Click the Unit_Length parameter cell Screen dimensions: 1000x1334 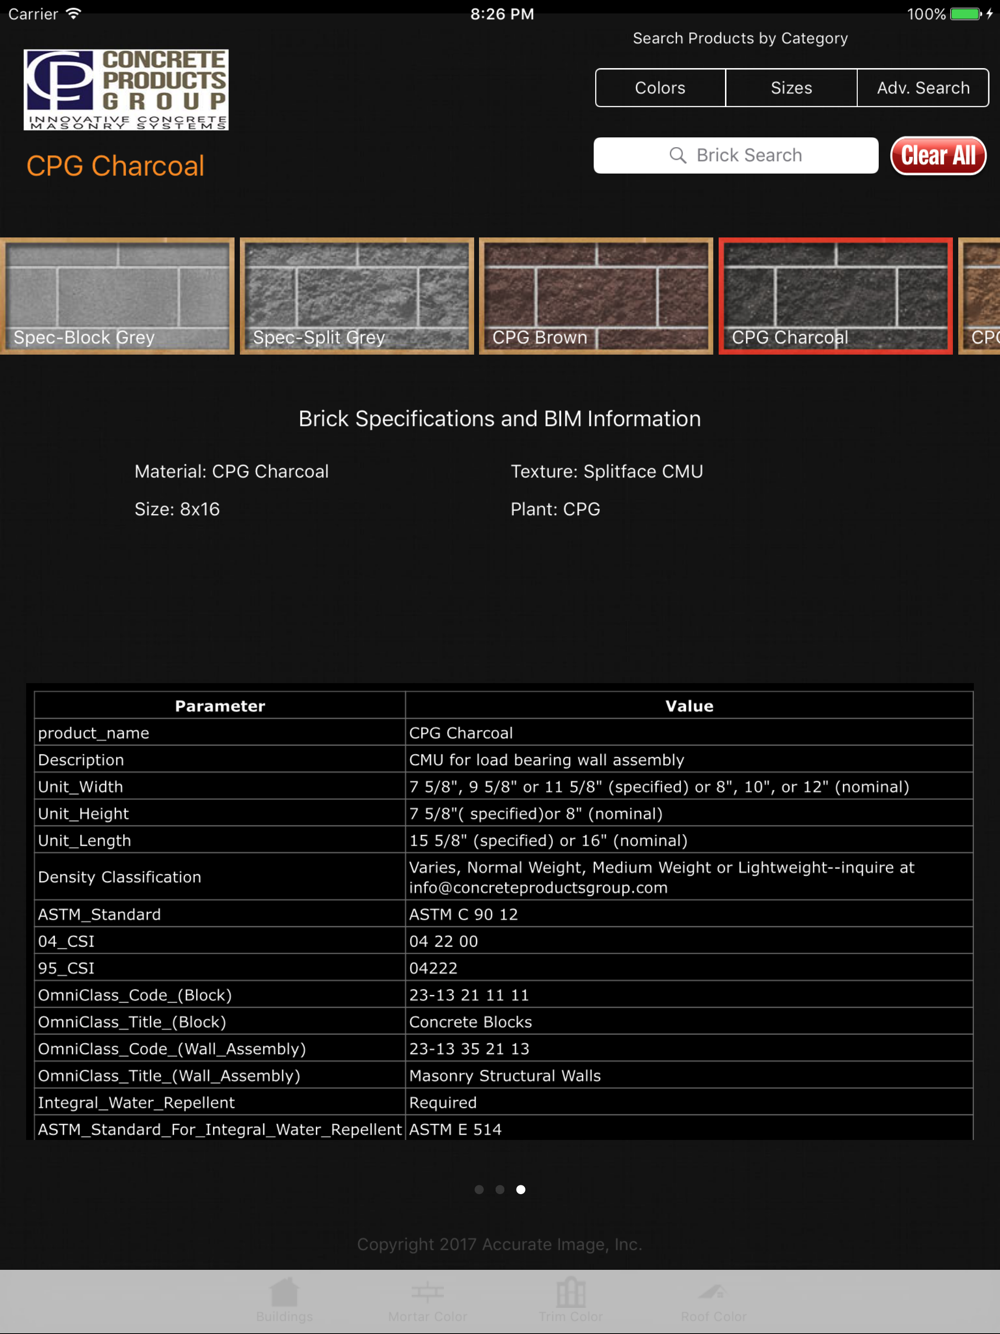point(220,841)
